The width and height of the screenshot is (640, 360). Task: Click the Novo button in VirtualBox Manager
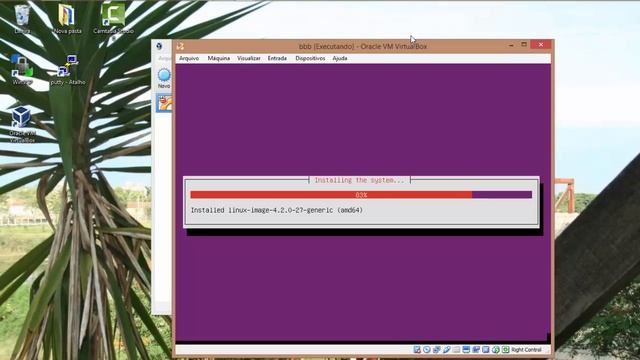164,79
